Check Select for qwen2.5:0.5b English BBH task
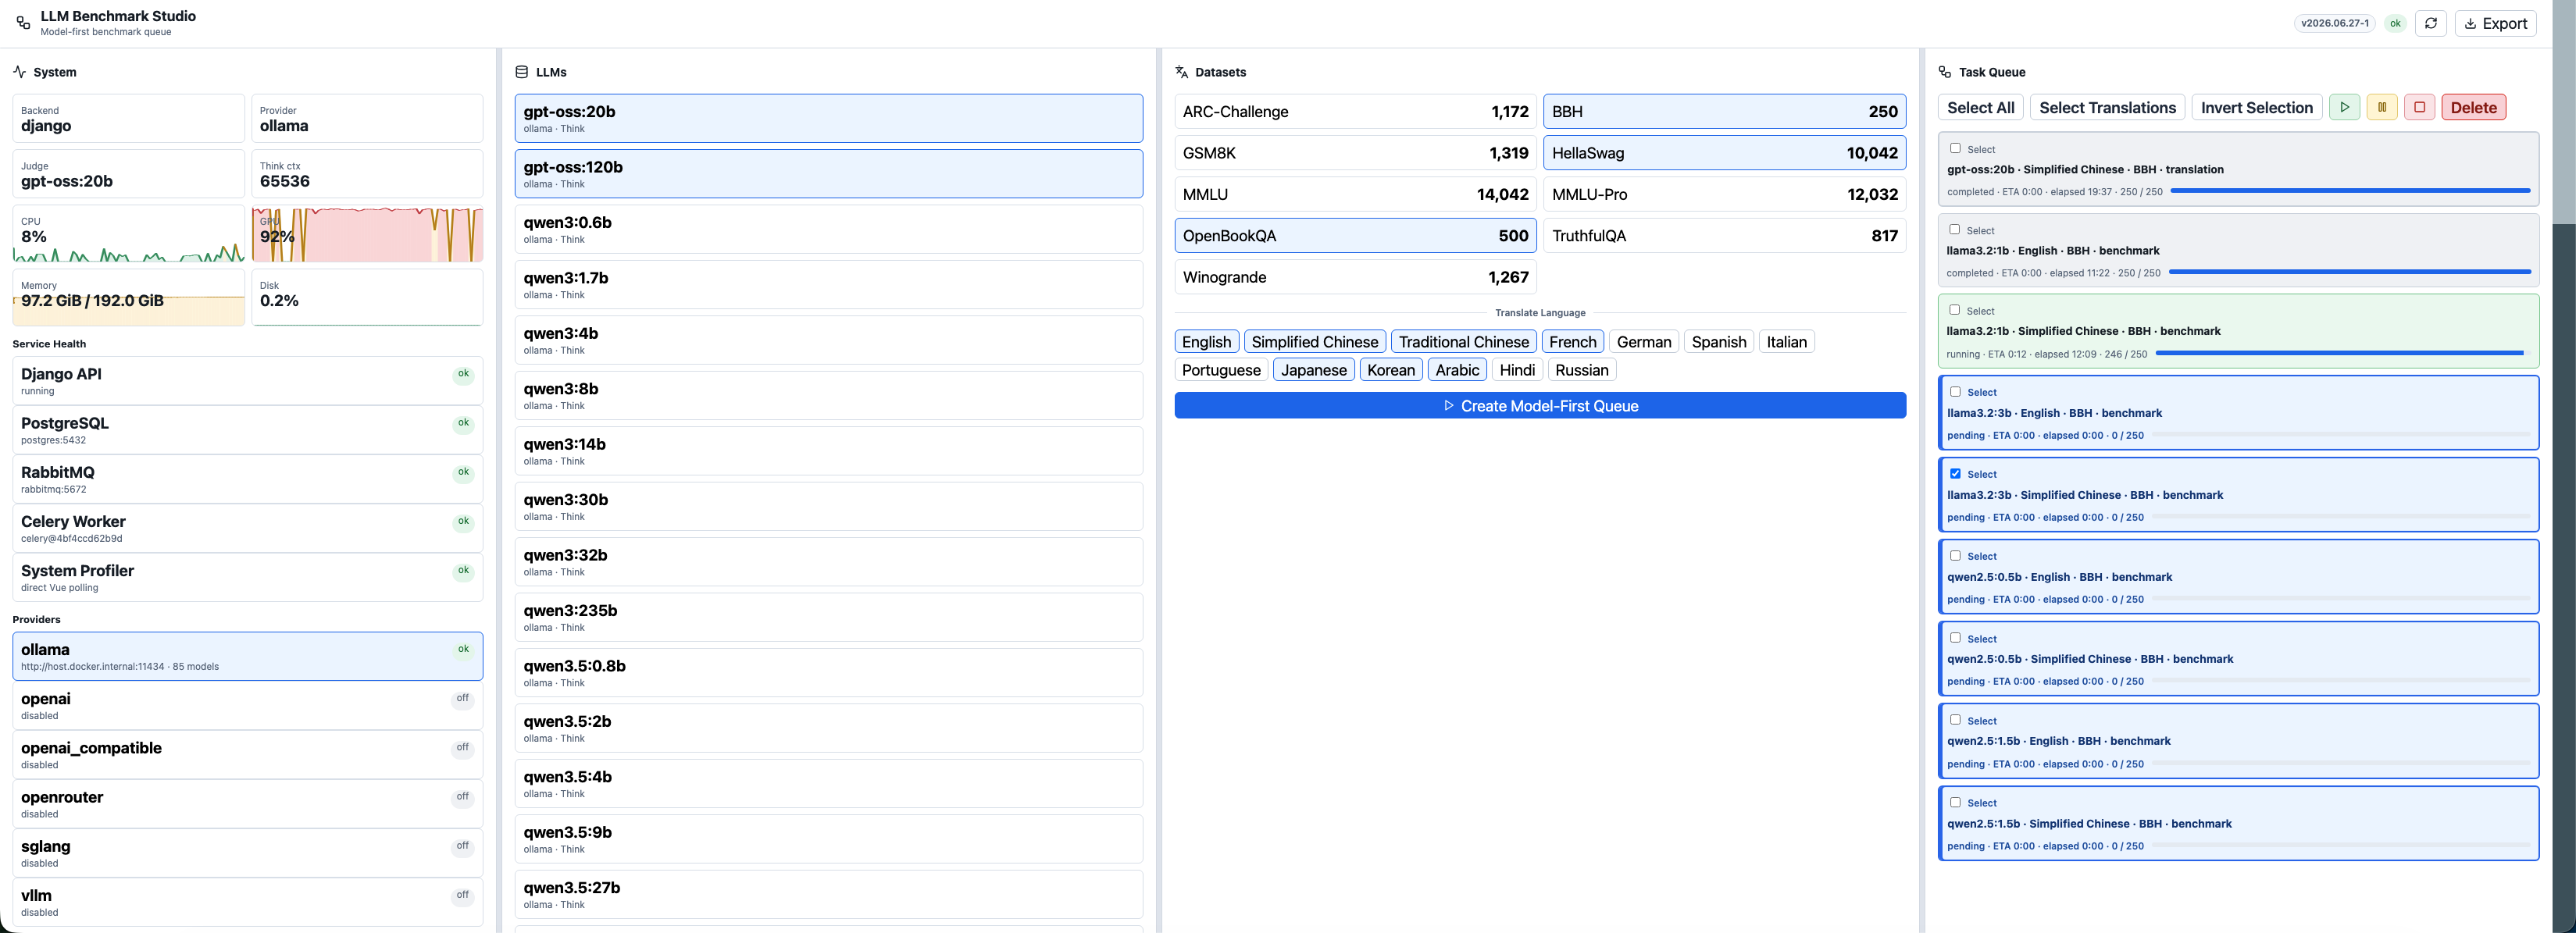2576x933 pixels. coord(1955,555)
